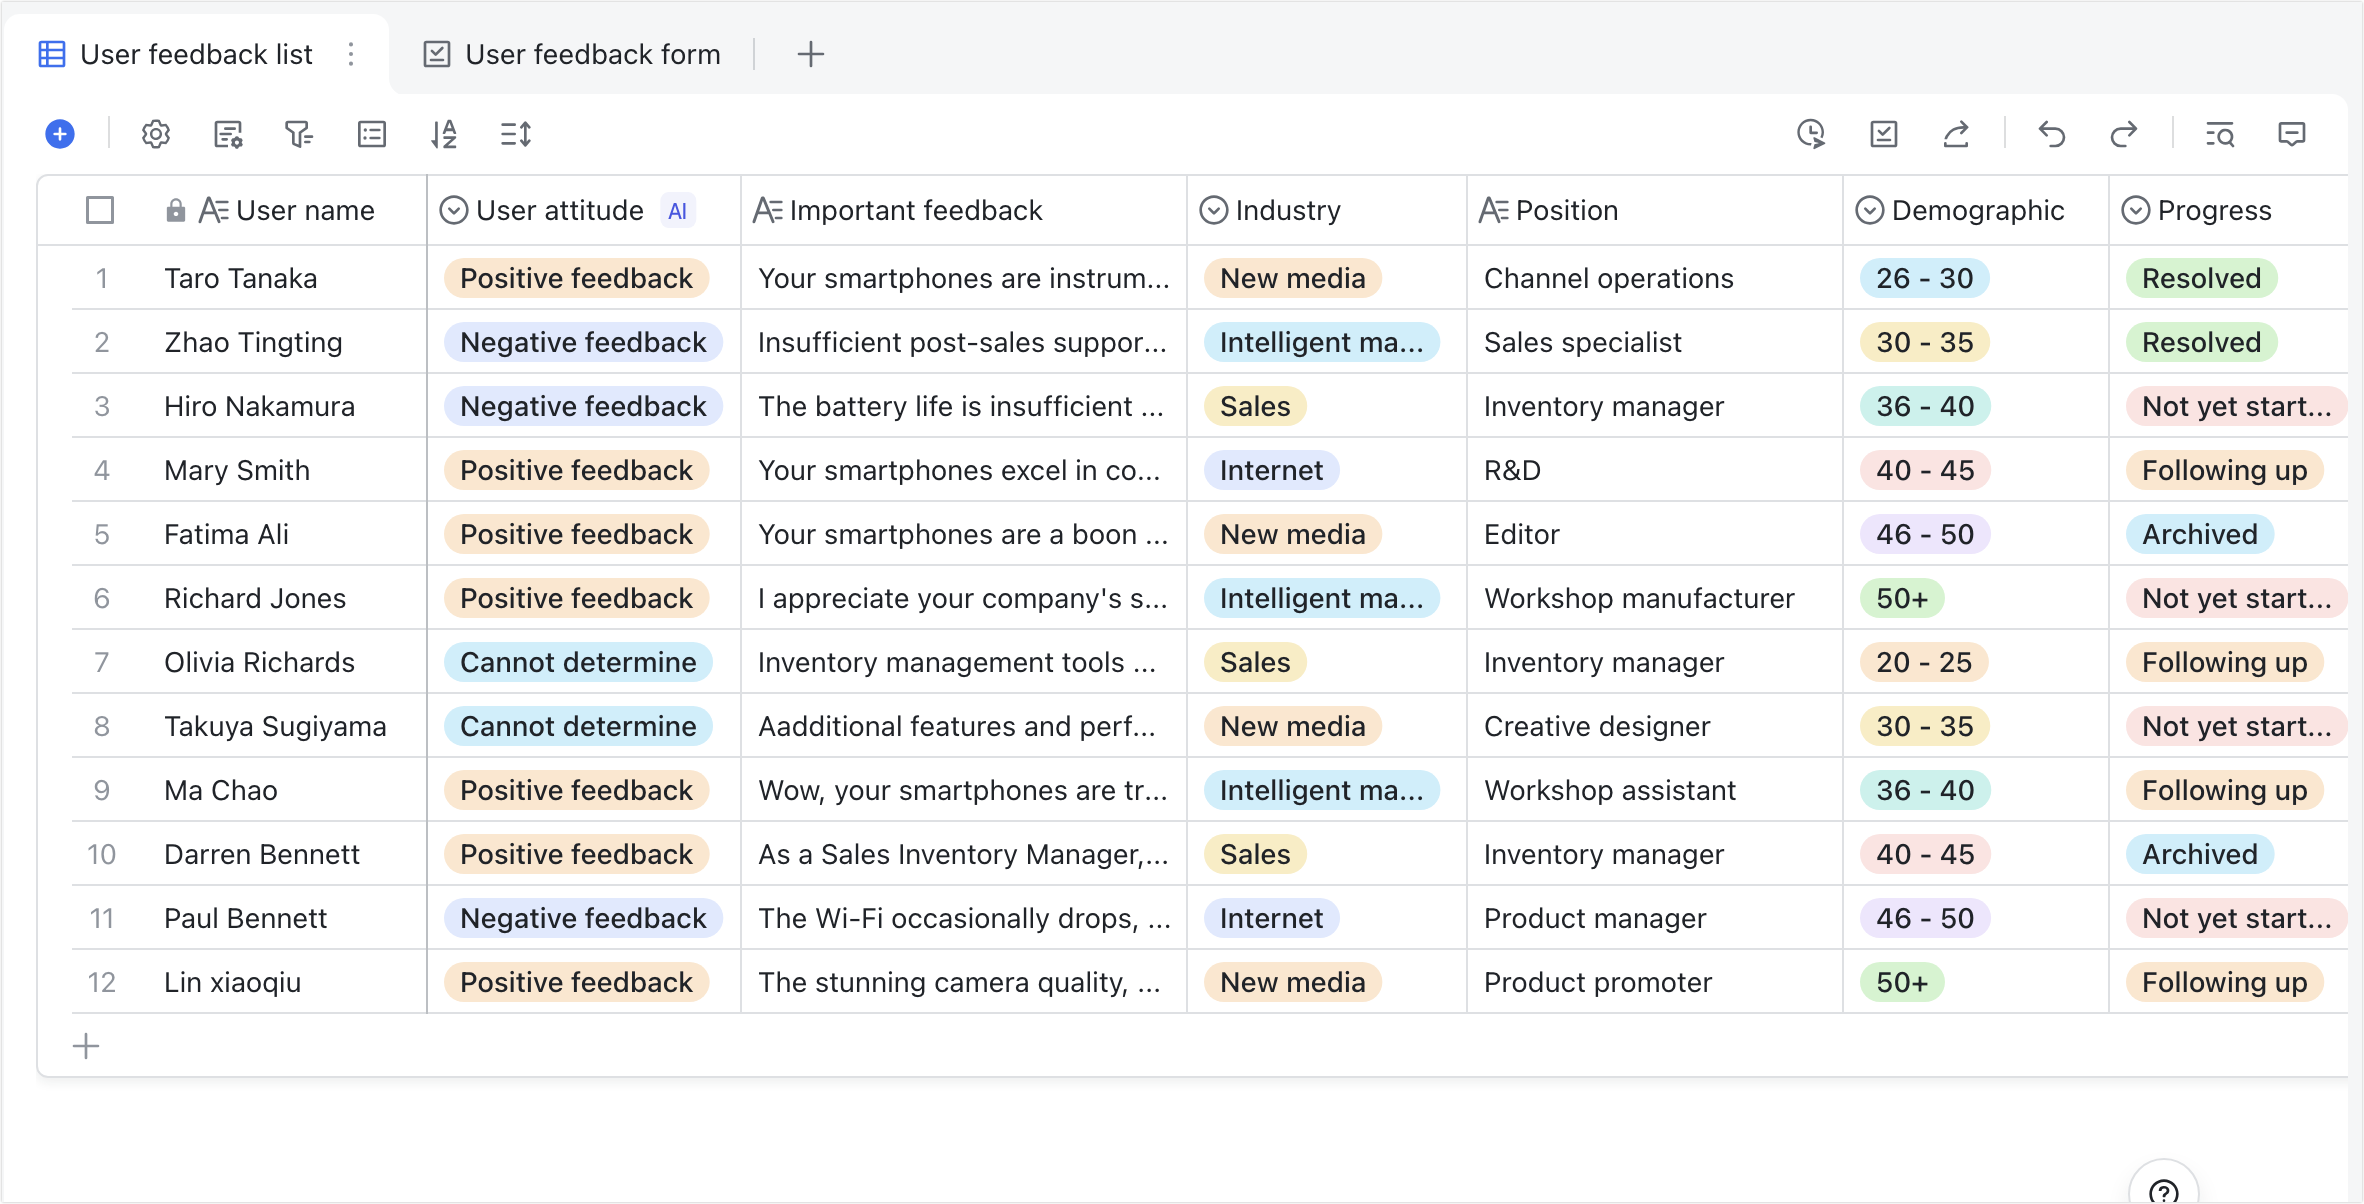The width and height of the screenshot is (2364, 1204).
Task: Open the User feedback list tab options menu
Action: pyautogui.click(x=351, y=54)
